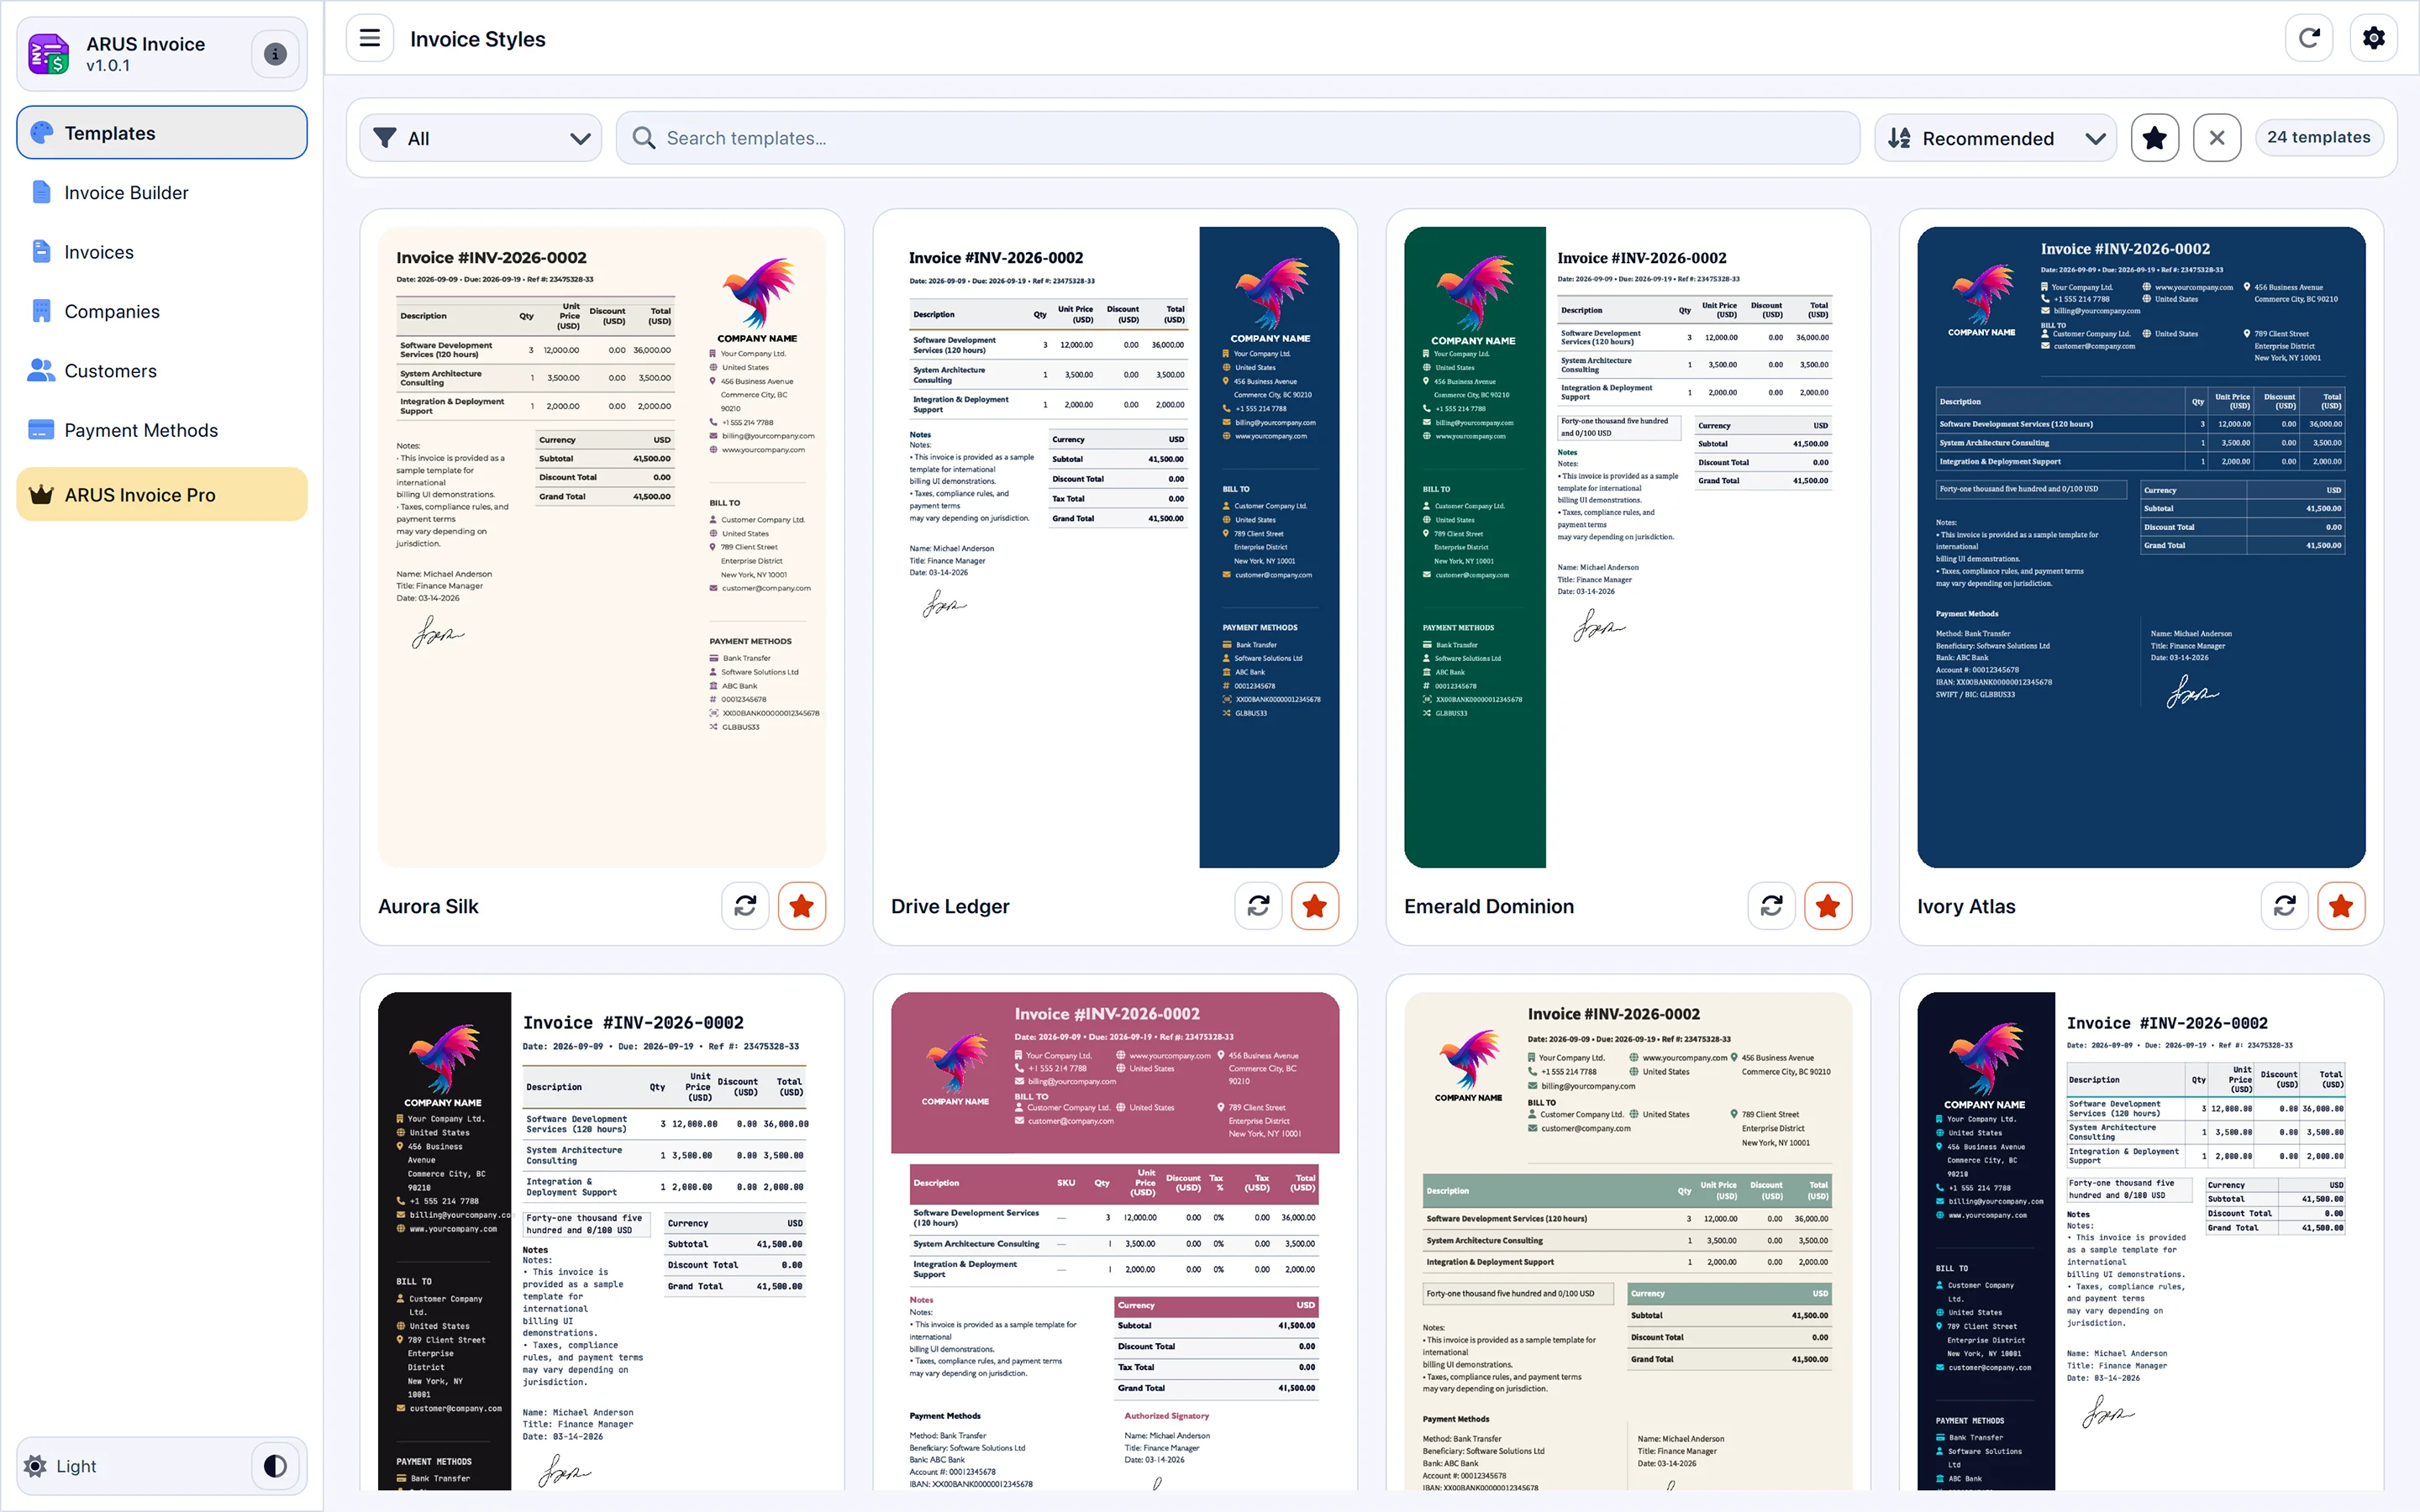Open the All filter dropdown
The image size is (2420, 1512).
[480, 138]
